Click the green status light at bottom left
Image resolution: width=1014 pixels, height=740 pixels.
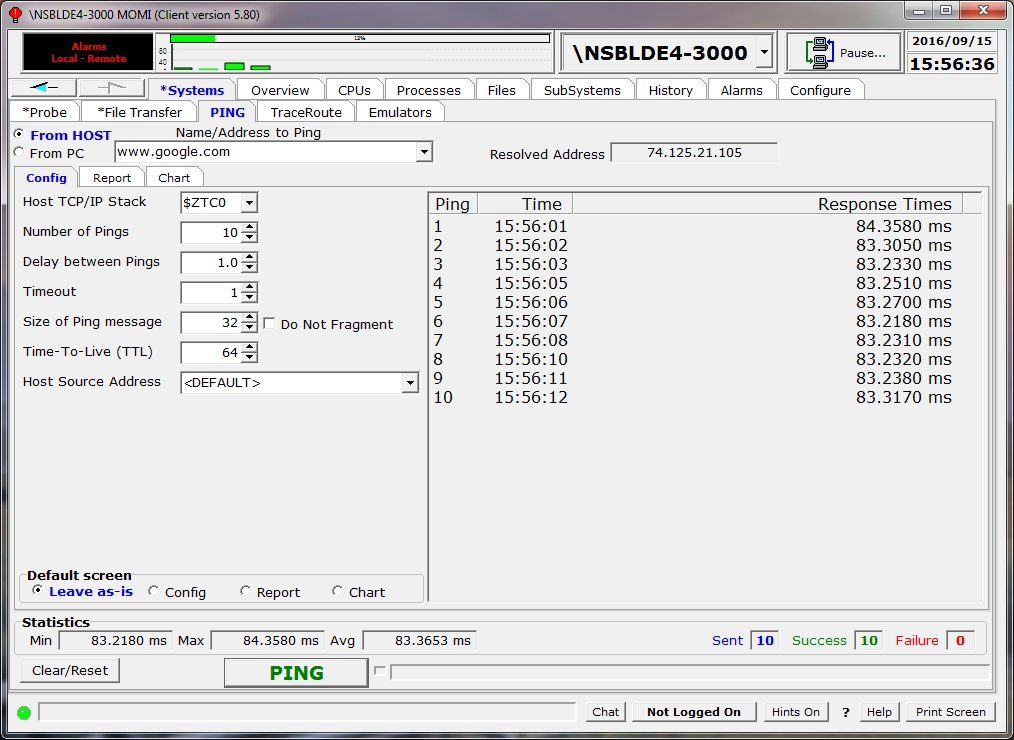24,712
